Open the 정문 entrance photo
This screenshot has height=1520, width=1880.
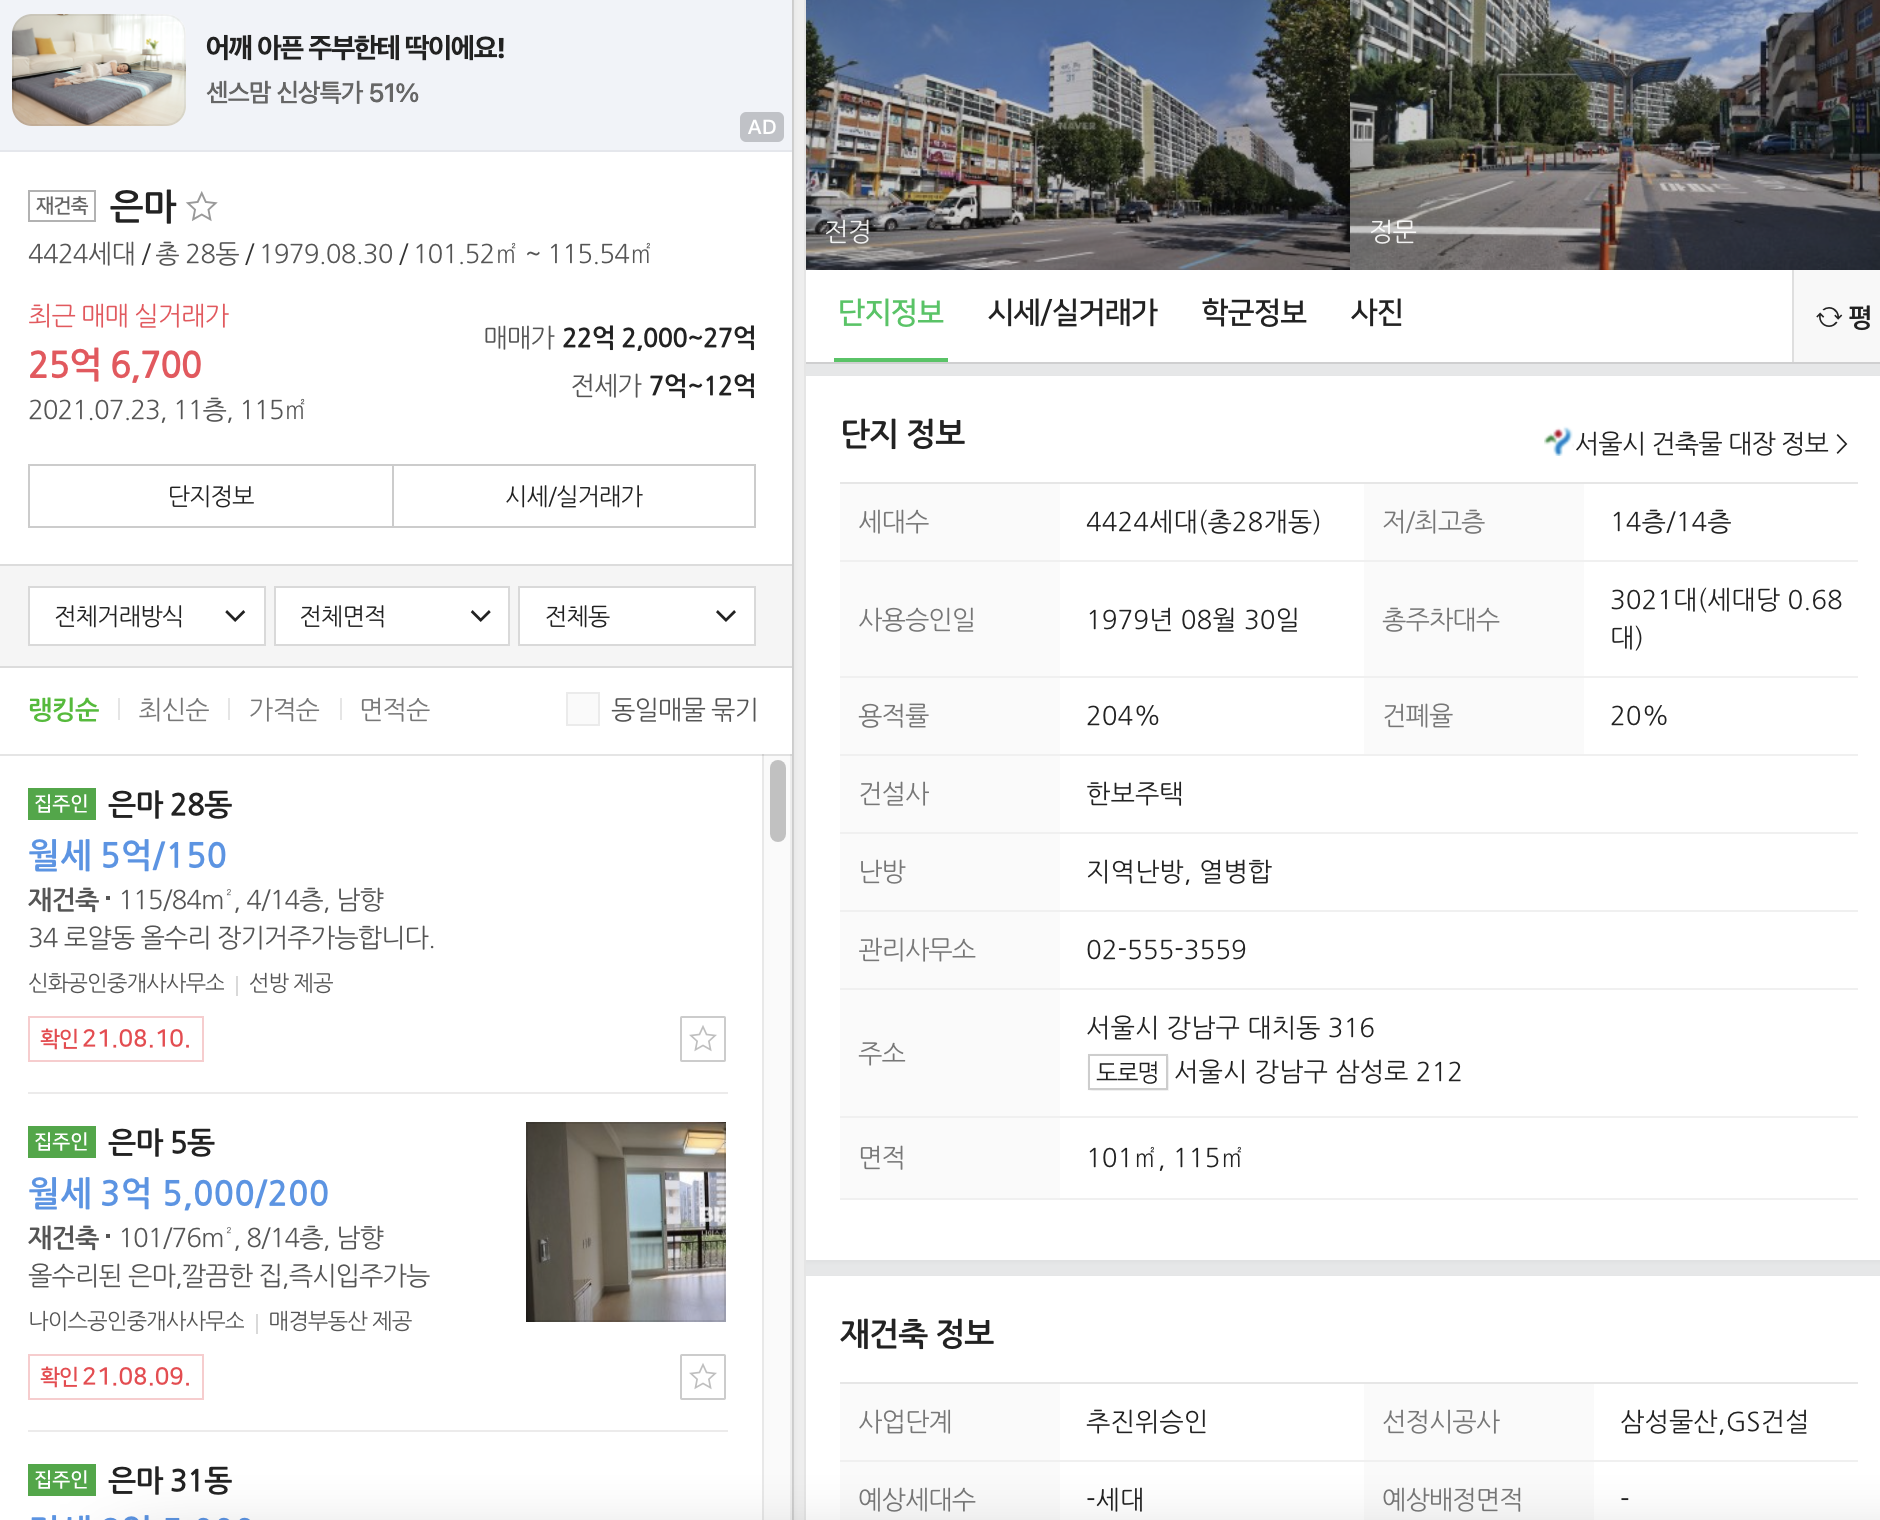point(1615,135)
